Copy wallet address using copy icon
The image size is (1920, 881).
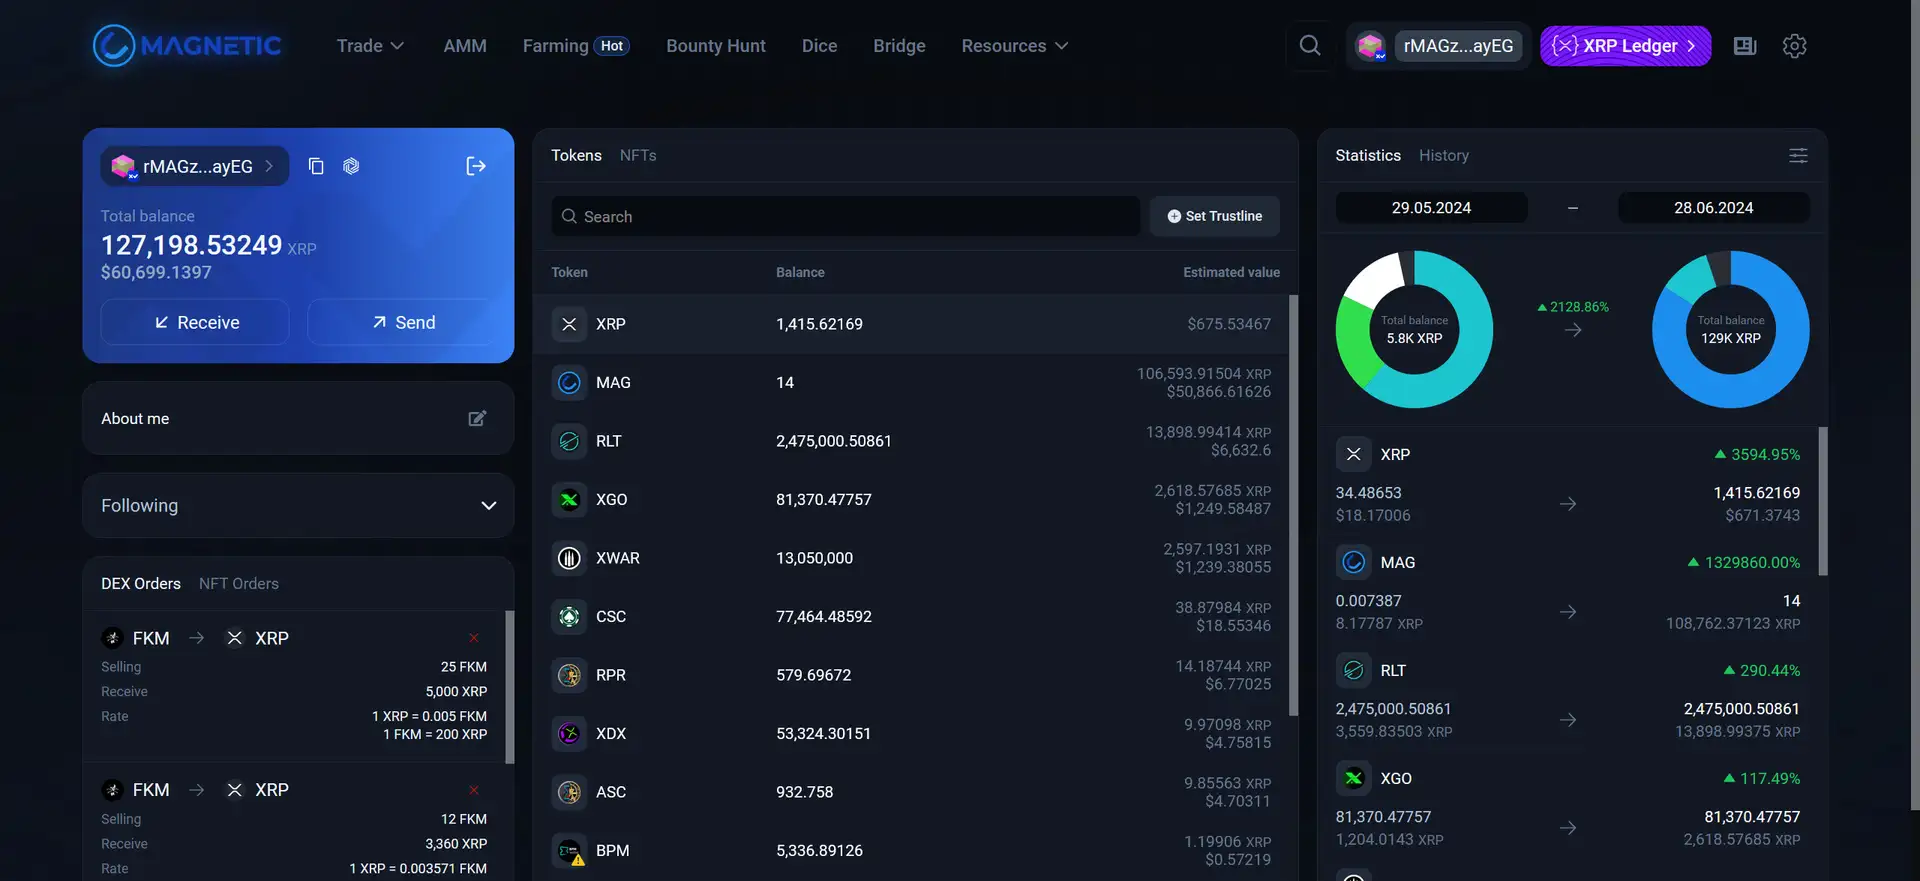pos(316,166)
